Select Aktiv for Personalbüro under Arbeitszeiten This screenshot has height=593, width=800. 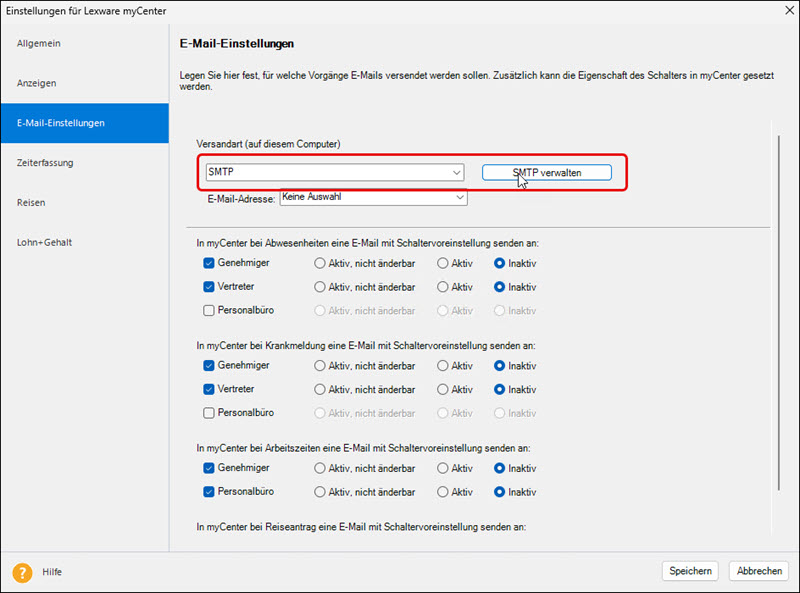pos(442,492)
